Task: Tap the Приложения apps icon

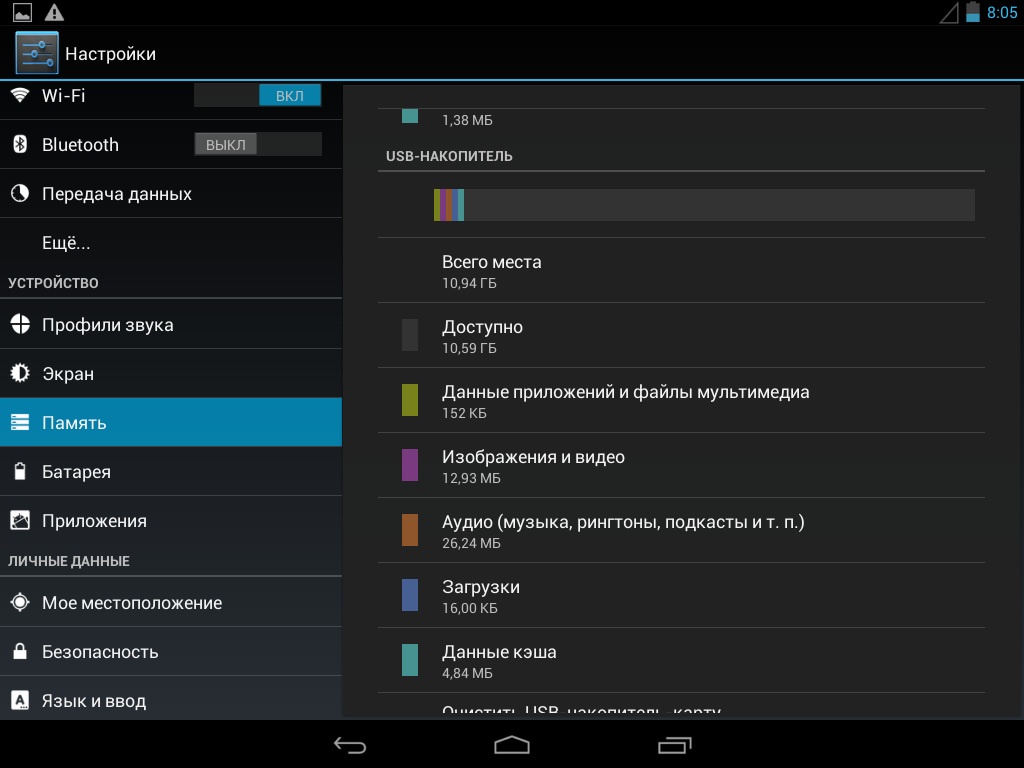Action: pos(19,521)
